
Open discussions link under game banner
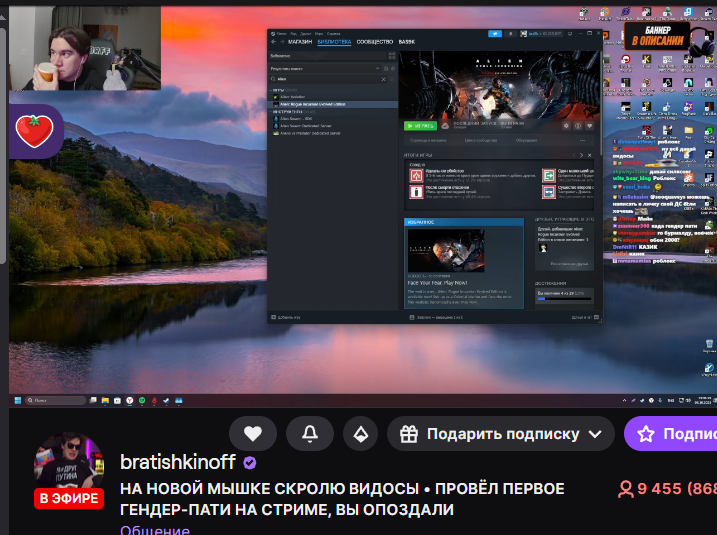tap(526, 140)
